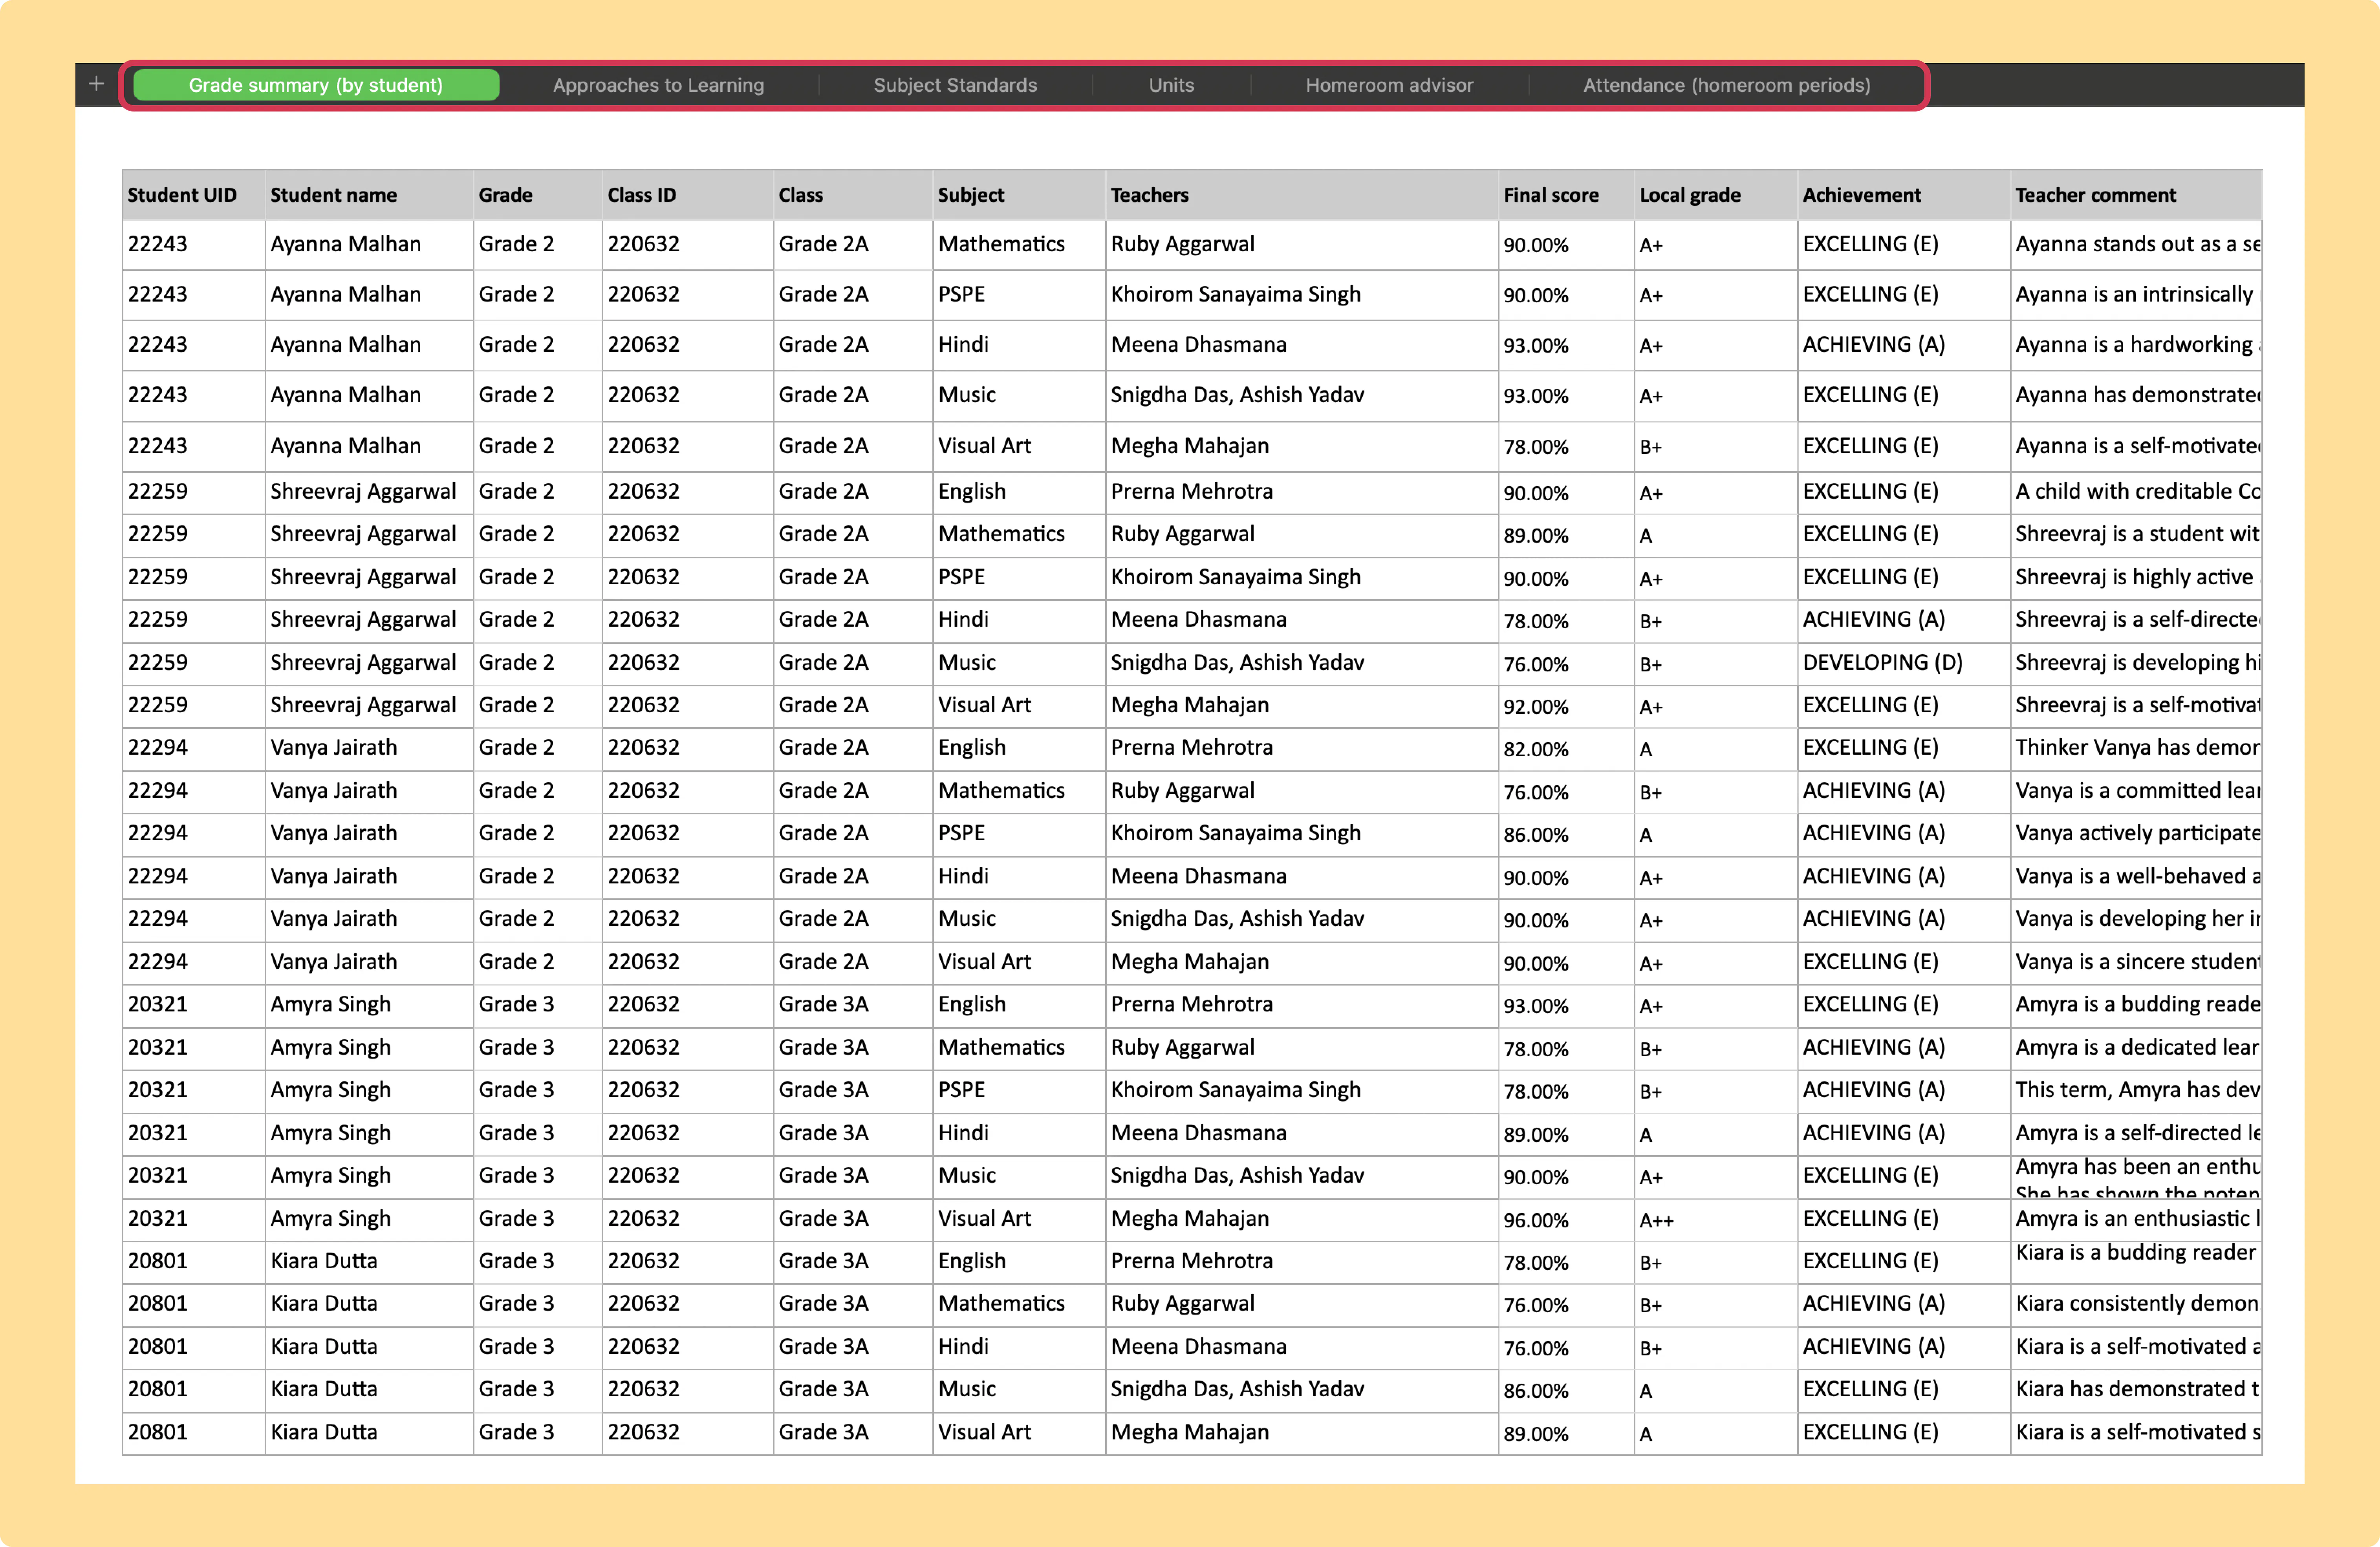Select the 96.00% final score cell
Viewport: 2380px width, 1547px height.
click(1566, 1219)
